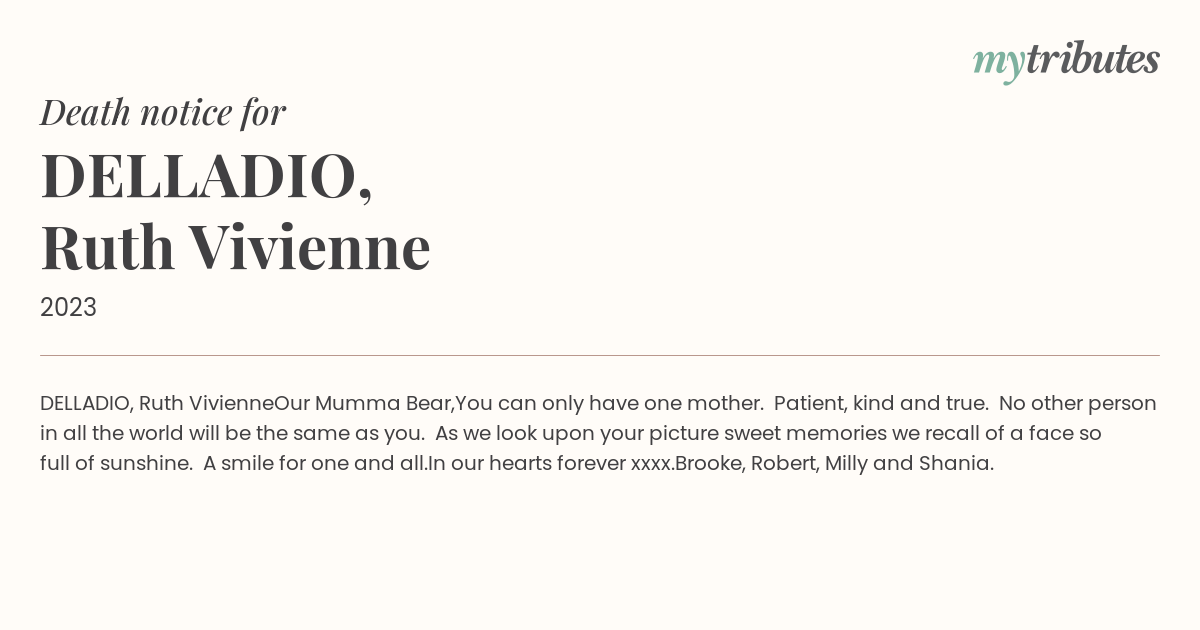The height and width of the screenshot is (630, 1200).
Task: Click "DELLADIO, Ruth Vivienne" at paragraph start
Action: pyautogui.click(x=157, y=404)
